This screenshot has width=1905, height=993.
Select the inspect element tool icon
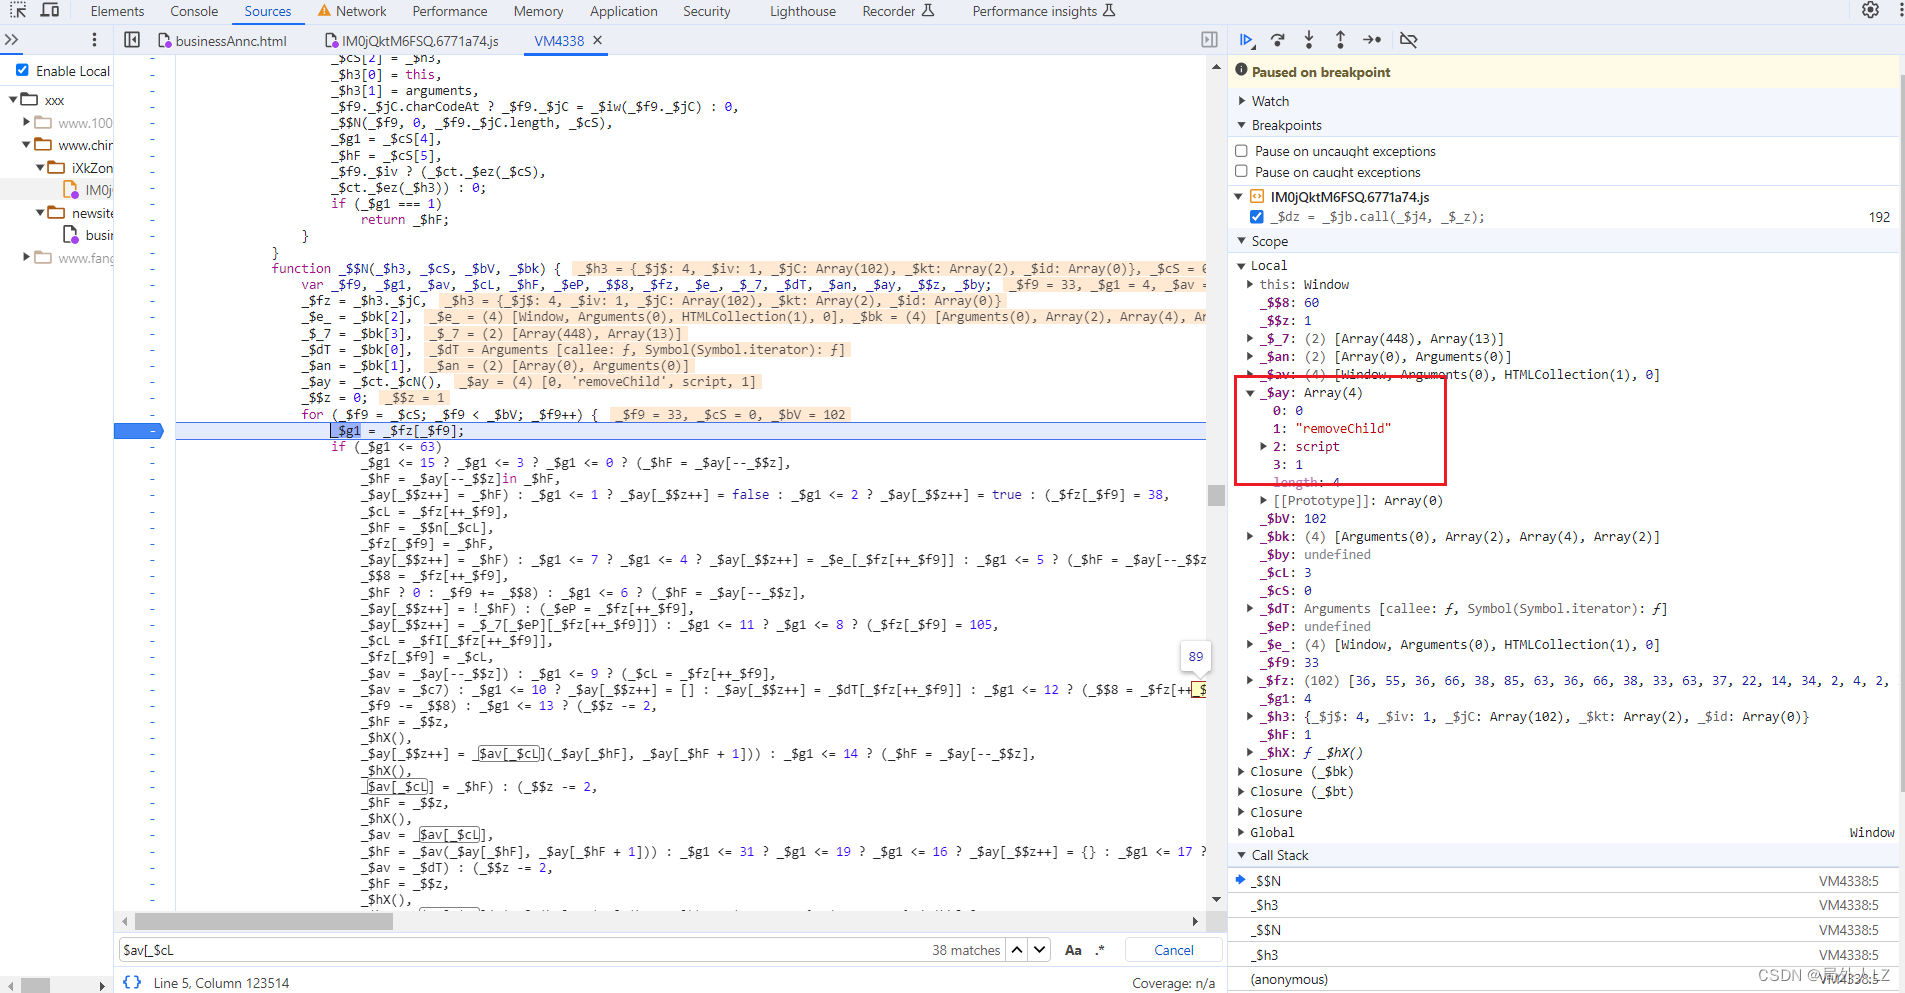tap(18, 11)
